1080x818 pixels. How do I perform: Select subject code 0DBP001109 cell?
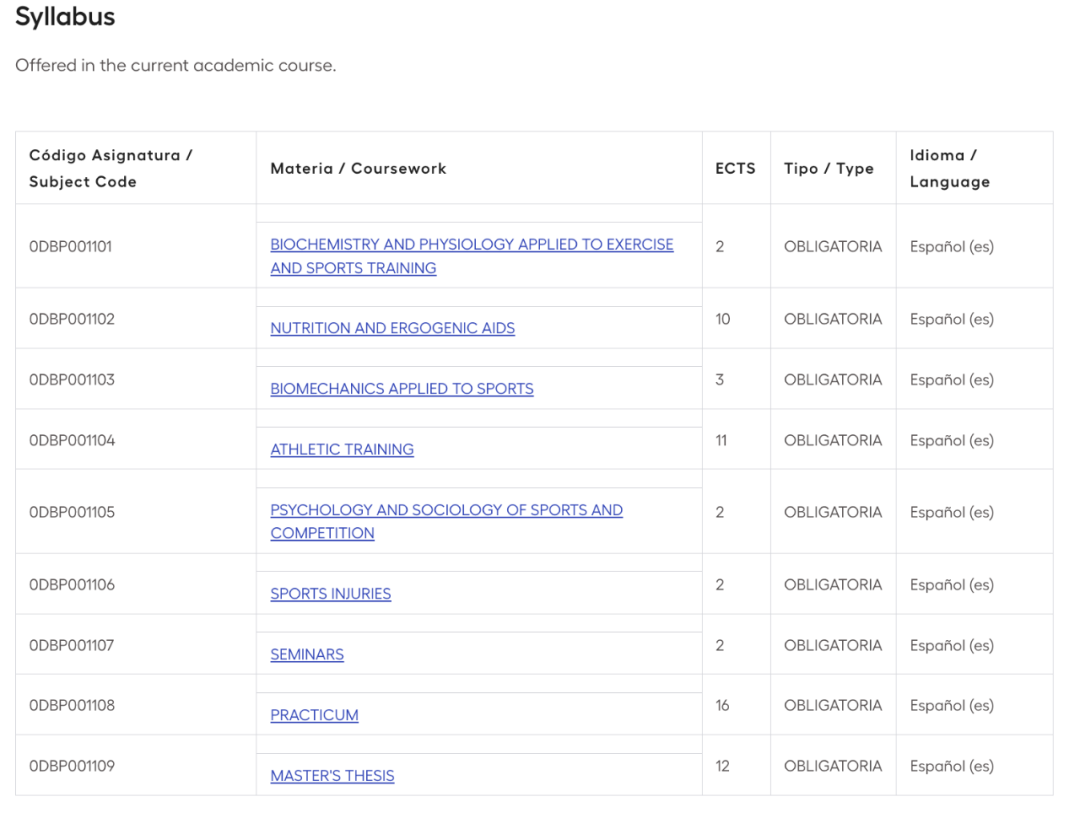click(x=71, y=766)
